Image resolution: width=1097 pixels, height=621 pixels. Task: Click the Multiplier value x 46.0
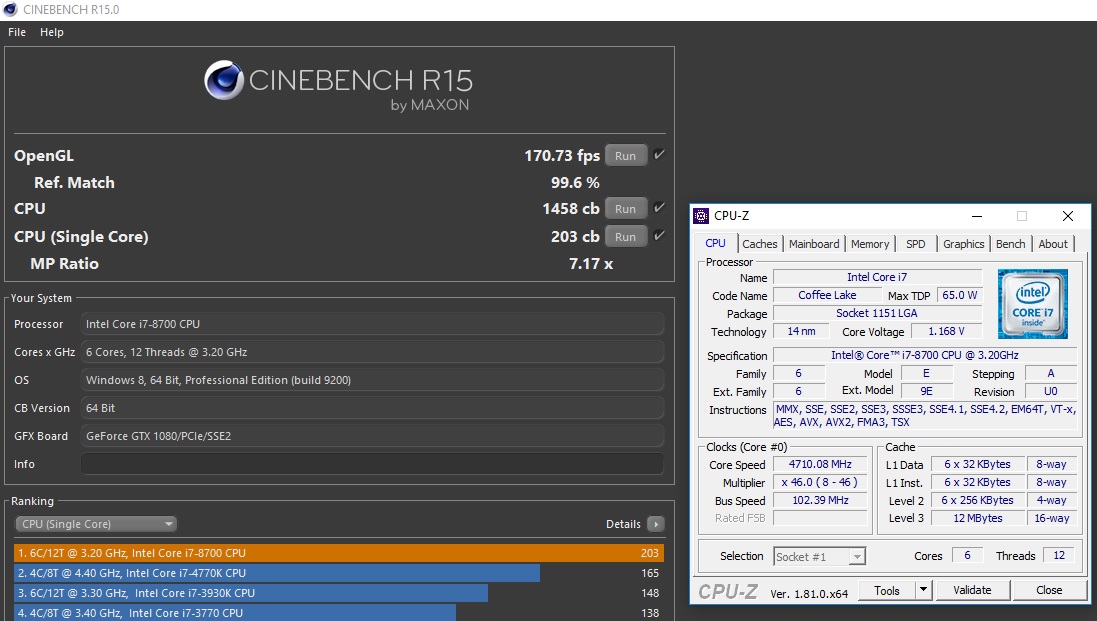point(820,483)
